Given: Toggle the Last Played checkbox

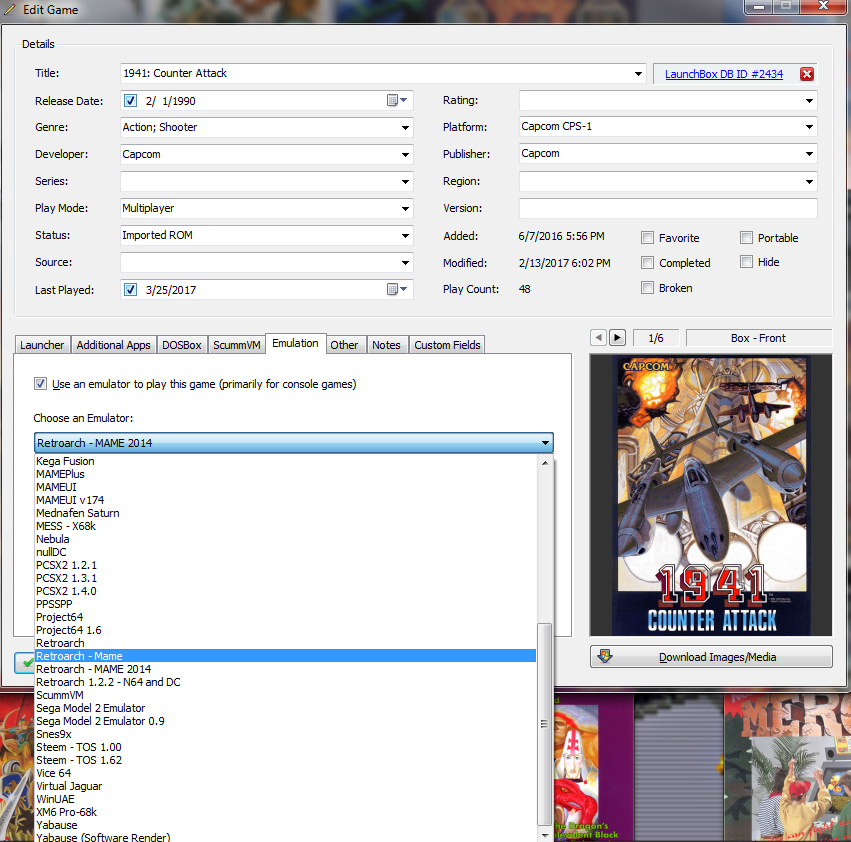Looking at the screenshot, I should tap(130, 289).
